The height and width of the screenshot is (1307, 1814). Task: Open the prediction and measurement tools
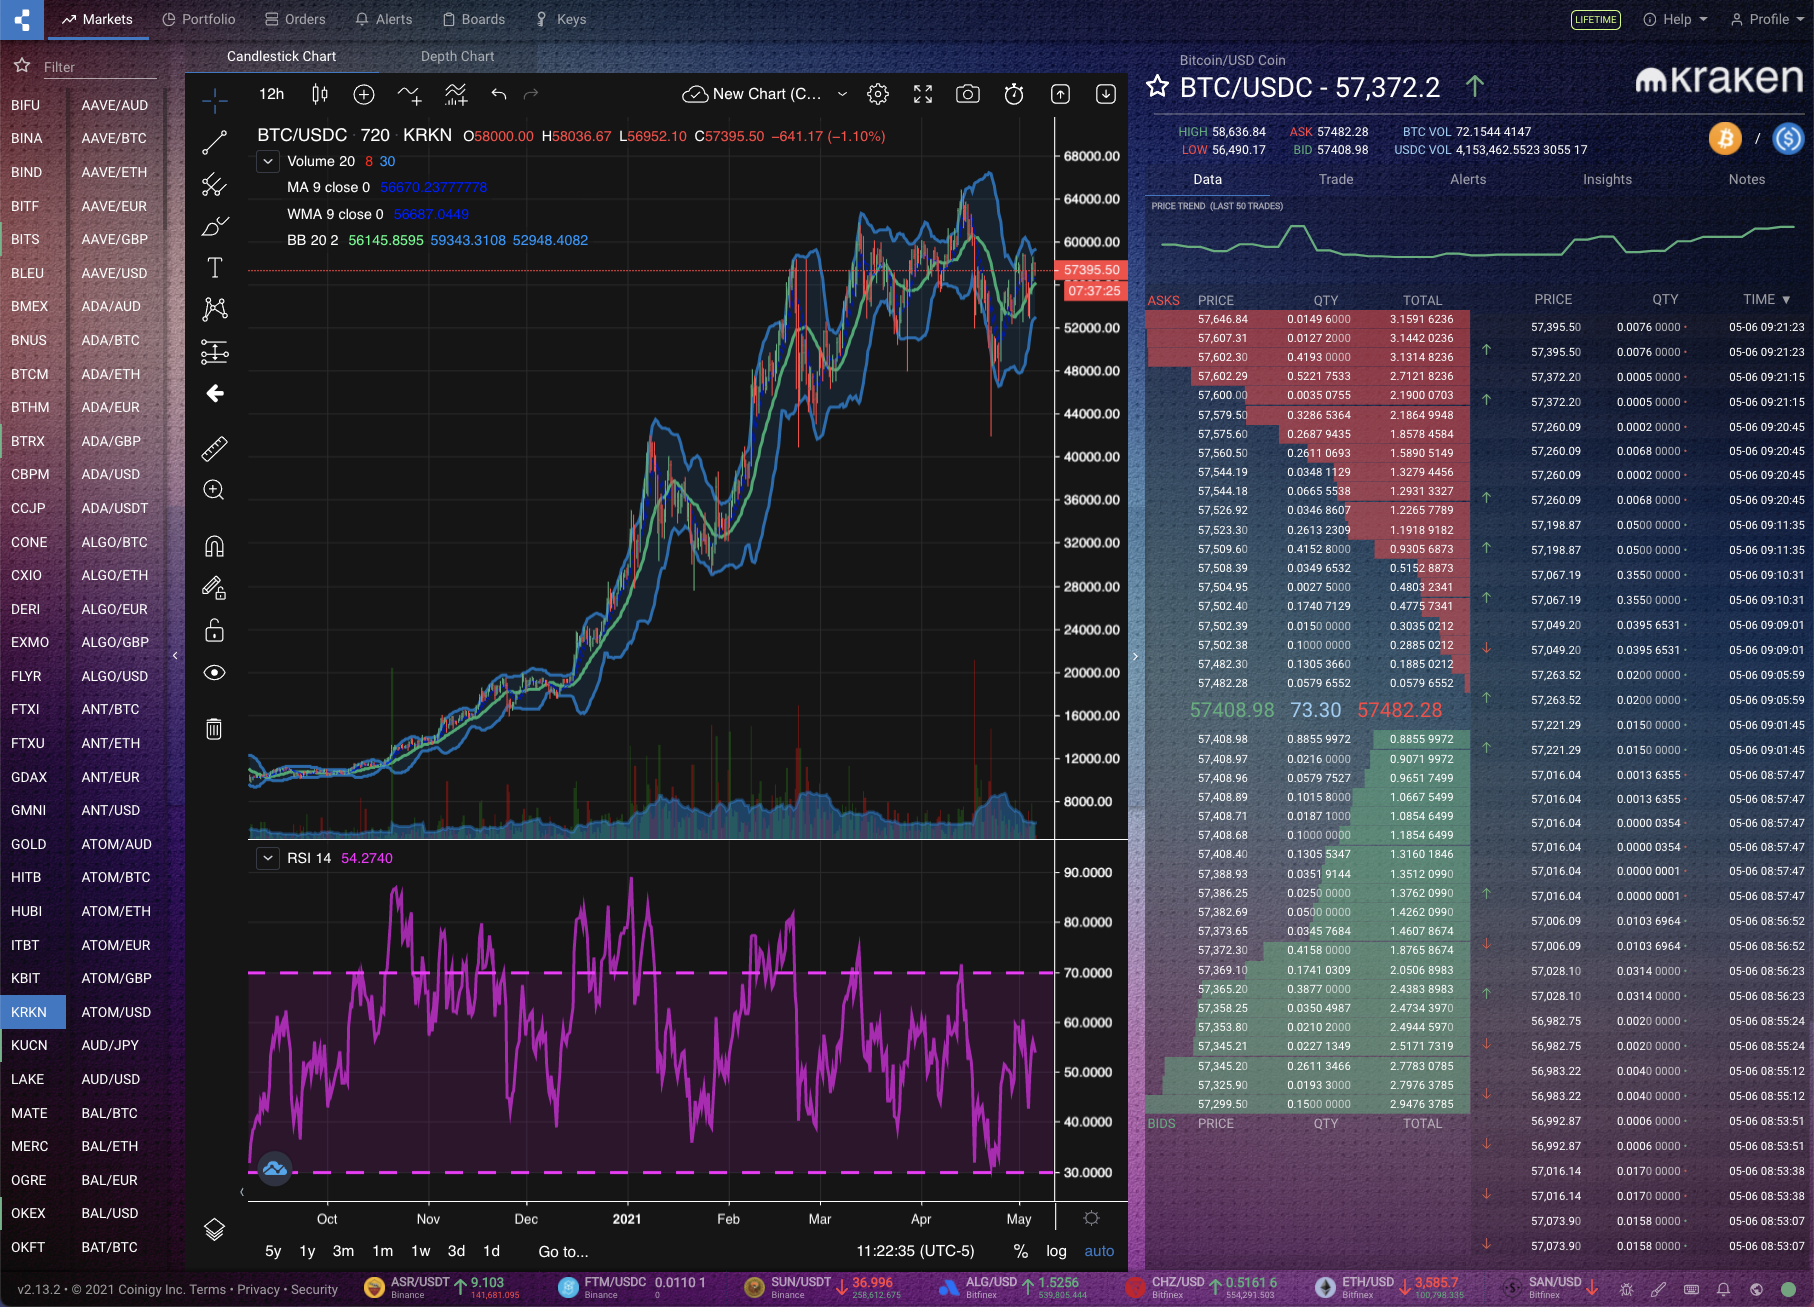tap(214, 352)
